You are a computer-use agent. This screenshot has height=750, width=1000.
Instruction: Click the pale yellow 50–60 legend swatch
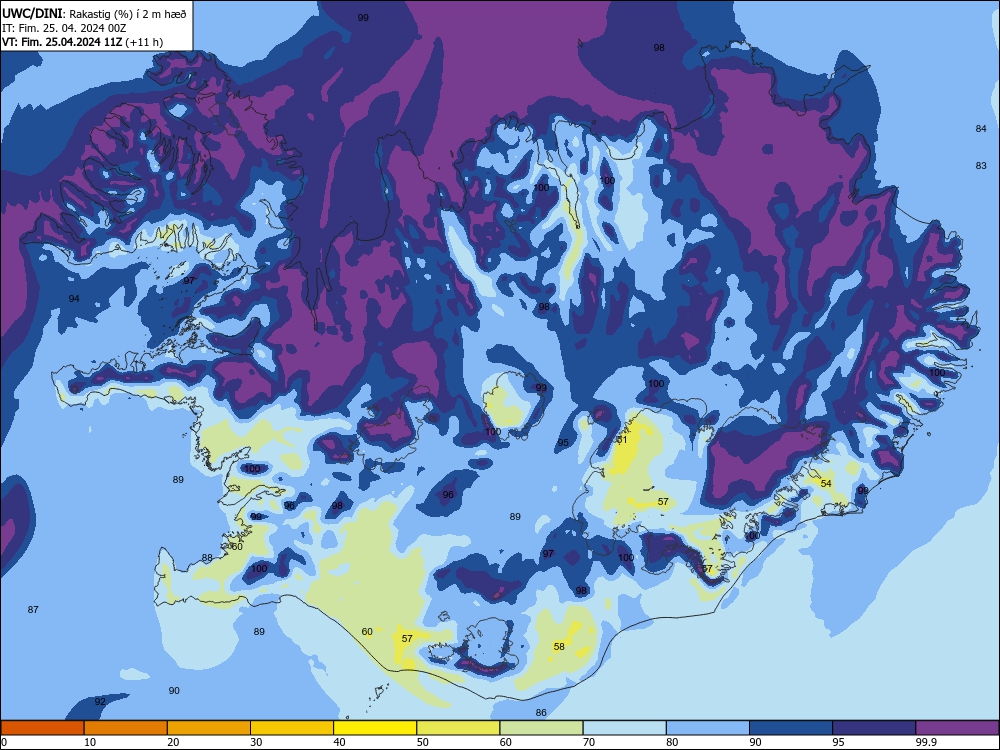[458, 728]
